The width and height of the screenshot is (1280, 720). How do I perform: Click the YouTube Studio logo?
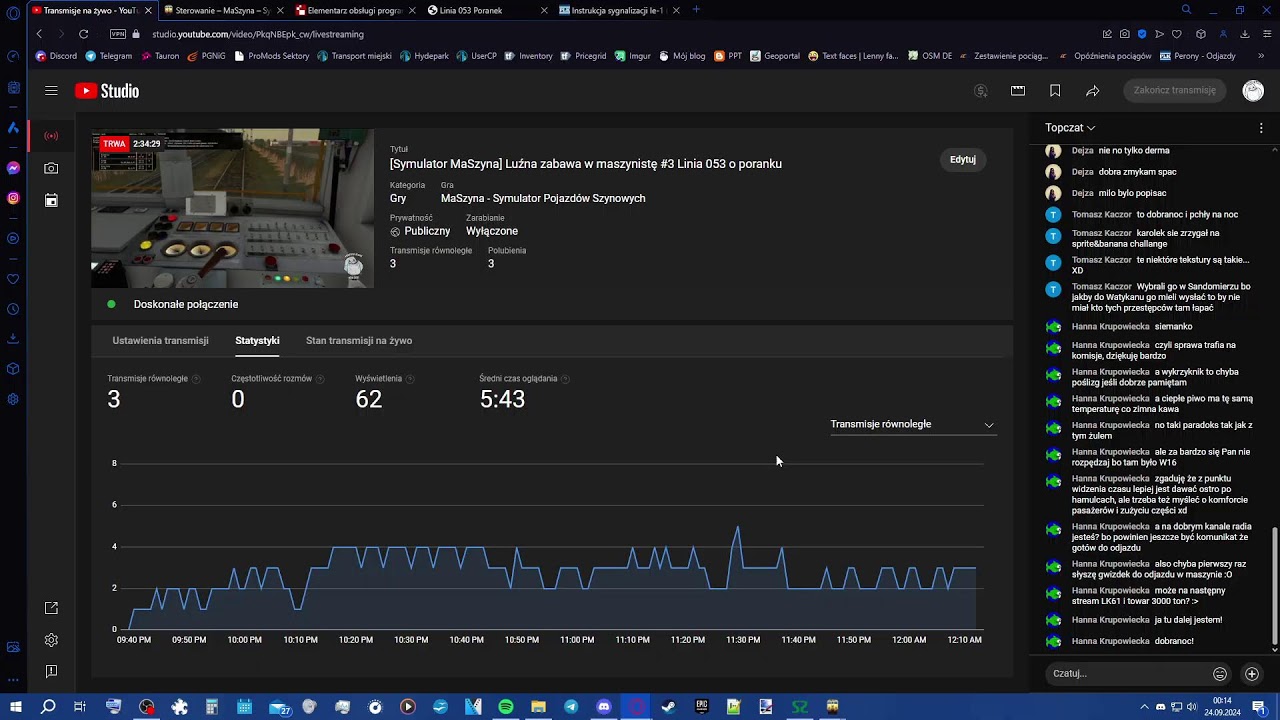[107, 91]
